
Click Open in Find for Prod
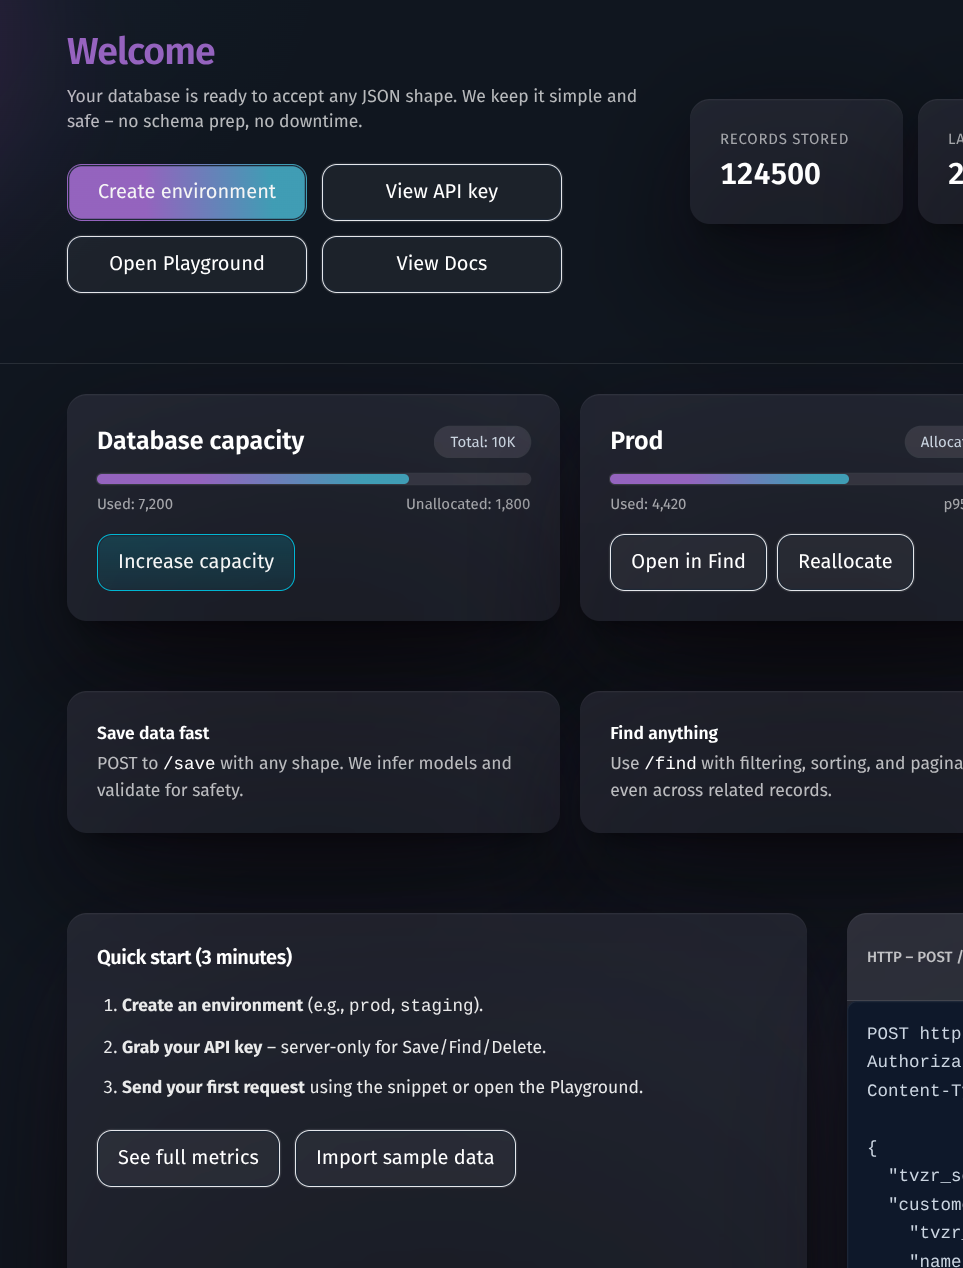pos(688,562)
